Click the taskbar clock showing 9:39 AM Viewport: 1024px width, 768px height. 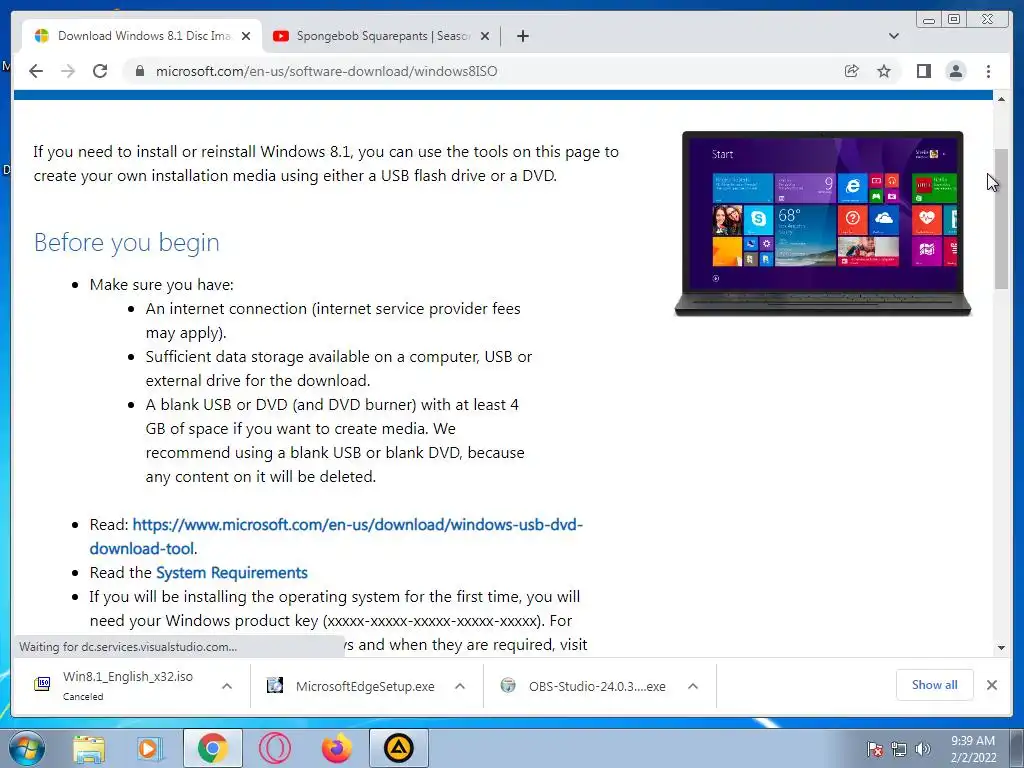tap(973, 749)
